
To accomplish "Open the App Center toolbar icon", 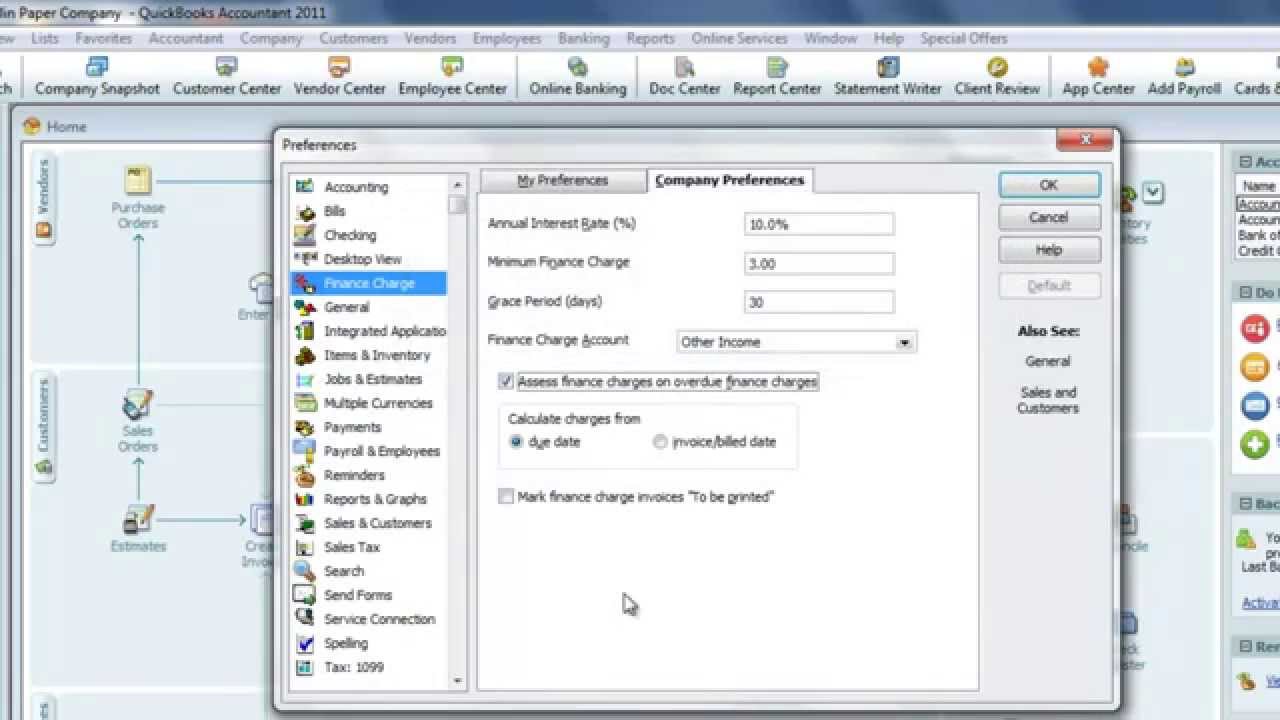I will [1098, 77].
